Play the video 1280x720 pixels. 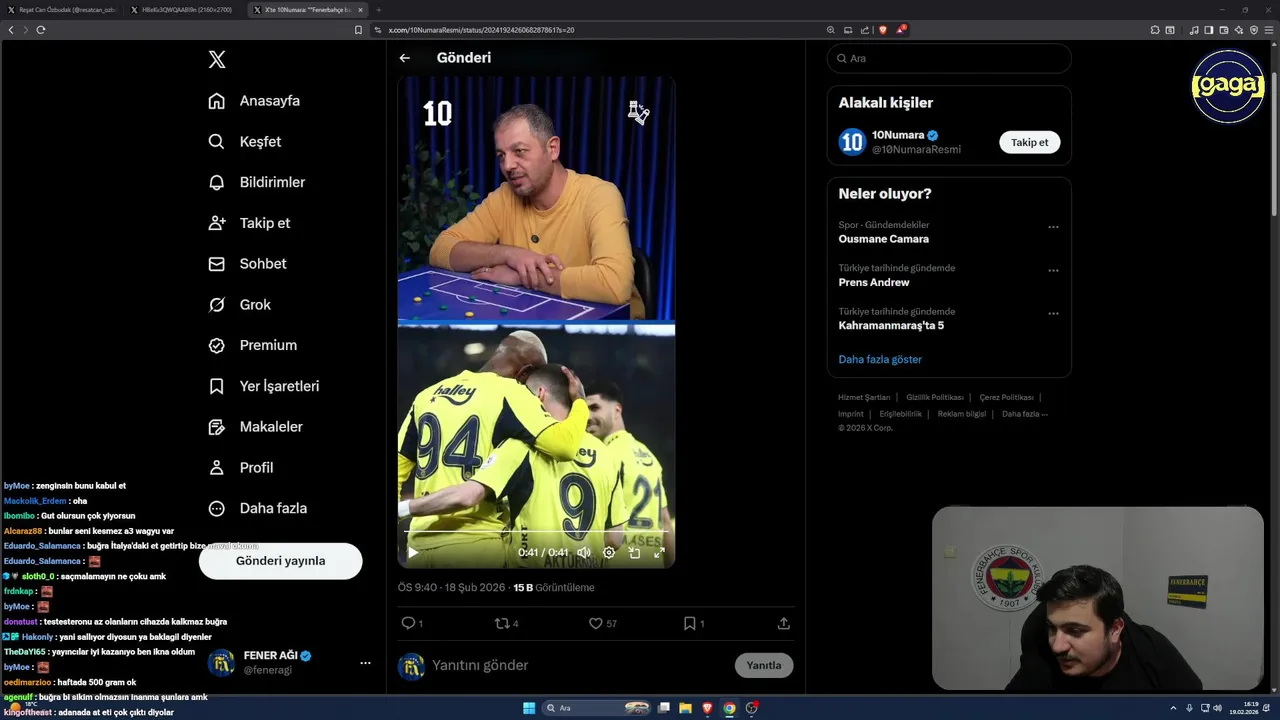pos(413,552)
